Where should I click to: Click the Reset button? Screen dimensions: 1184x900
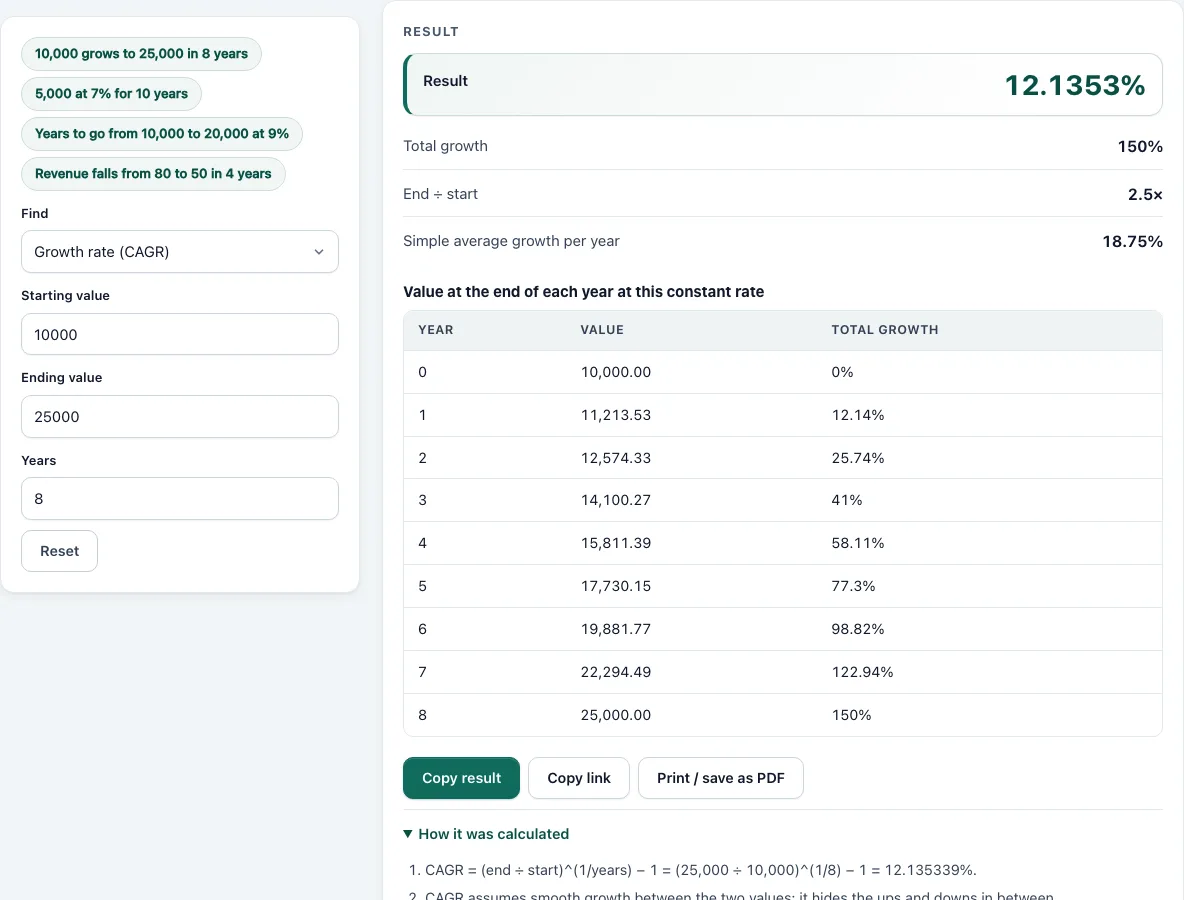pos(60,551)
